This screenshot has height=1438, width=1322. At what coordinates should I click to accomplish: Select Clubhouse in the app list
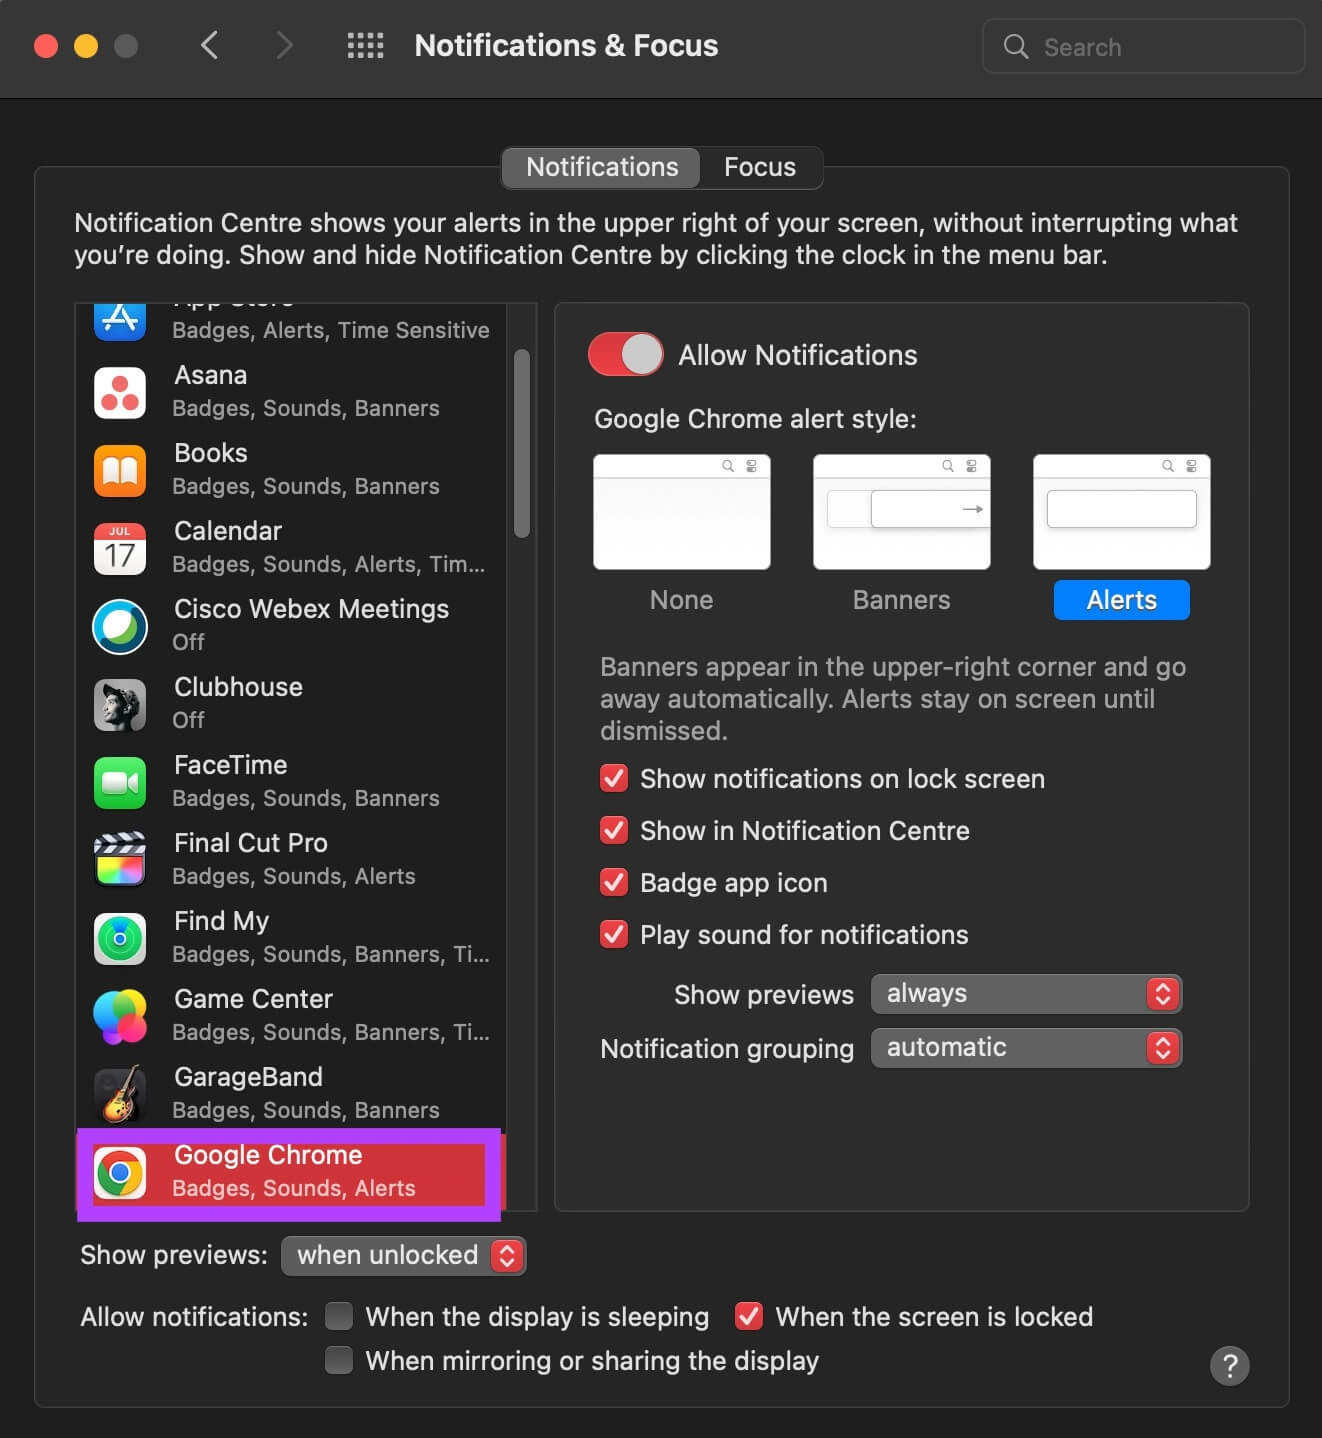coord(291,704)
